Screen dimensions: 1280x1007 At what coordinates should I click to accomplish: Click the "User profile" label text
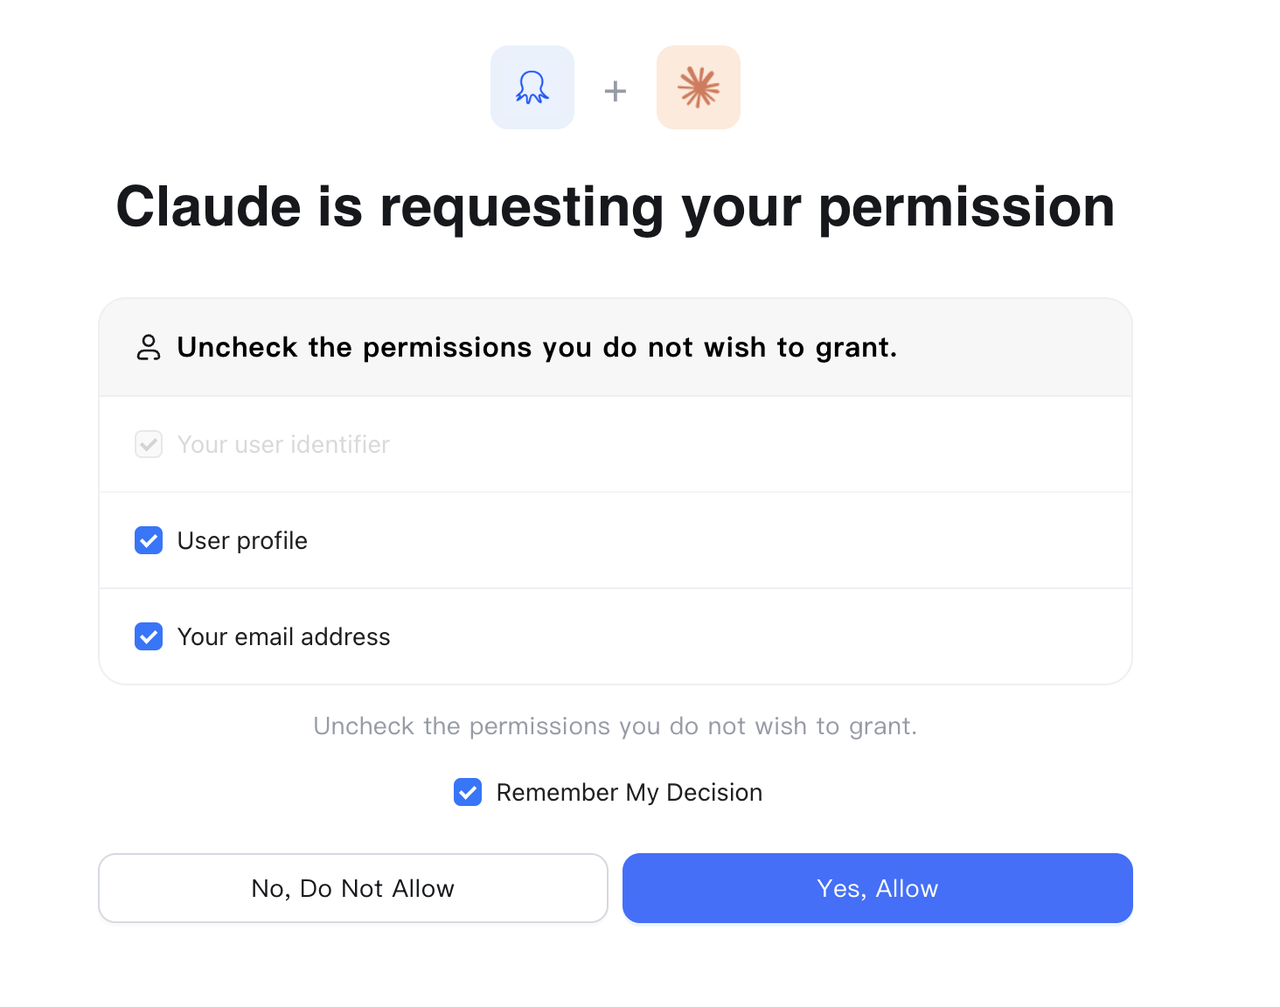(x=242, y=541)
